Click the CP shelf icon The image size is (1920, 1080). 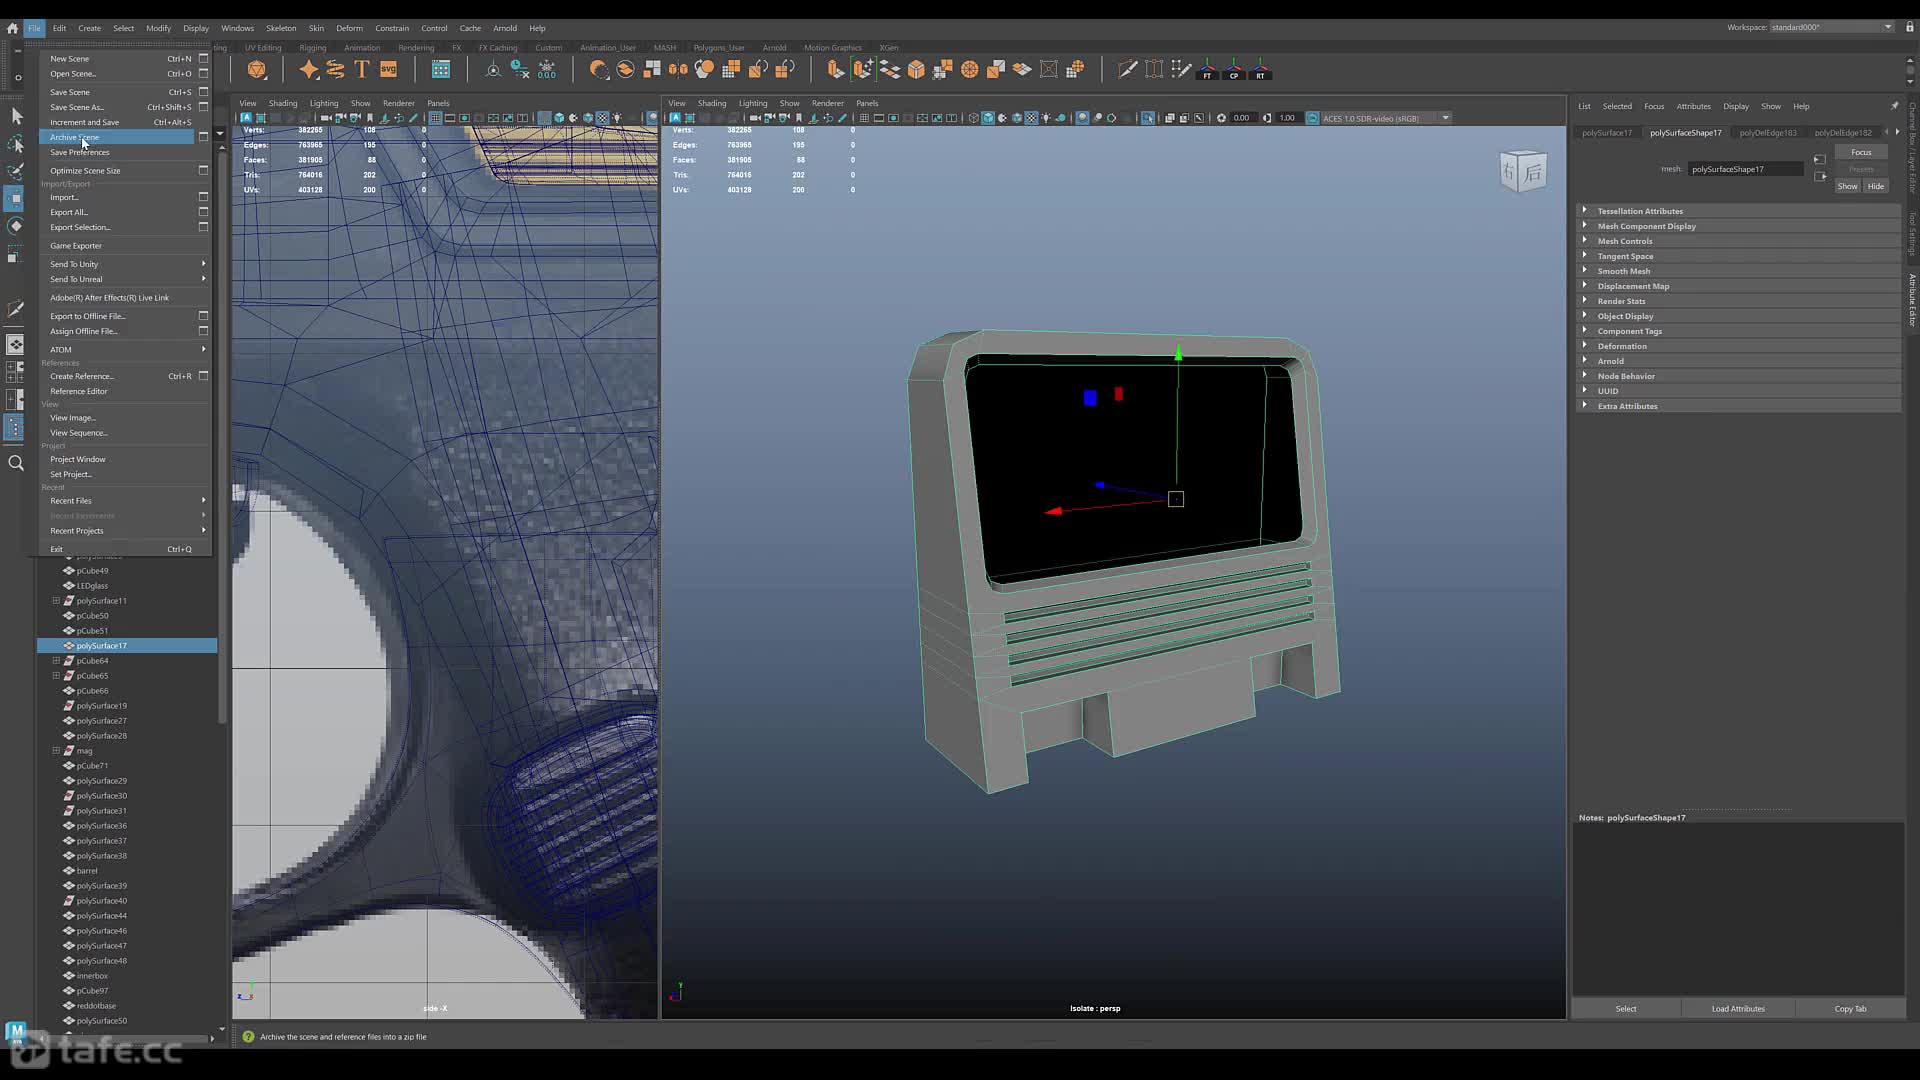(x=1234, y=69)
